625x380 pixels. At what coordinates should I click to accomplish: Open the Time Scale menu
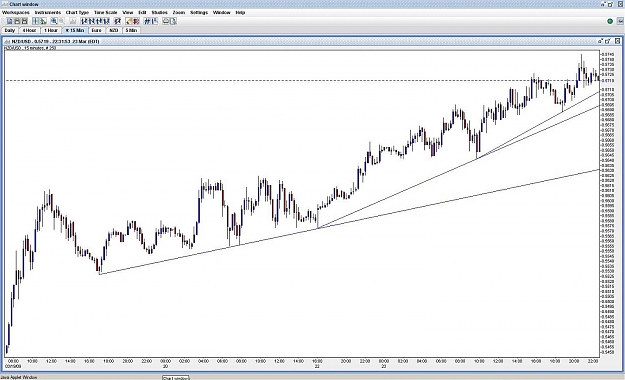pos(106,12)
